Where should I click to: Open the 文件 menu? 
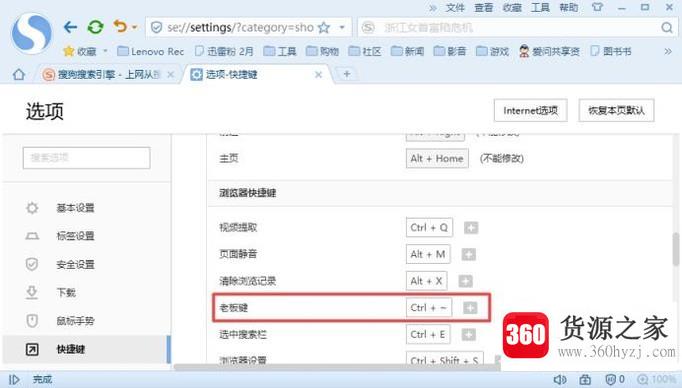tap(455, 7)
